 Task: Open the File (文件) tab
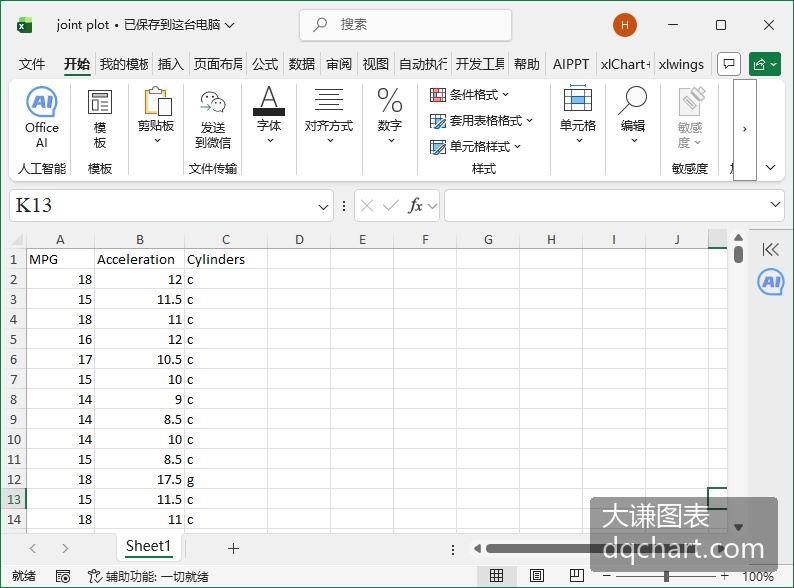point(32,64)
